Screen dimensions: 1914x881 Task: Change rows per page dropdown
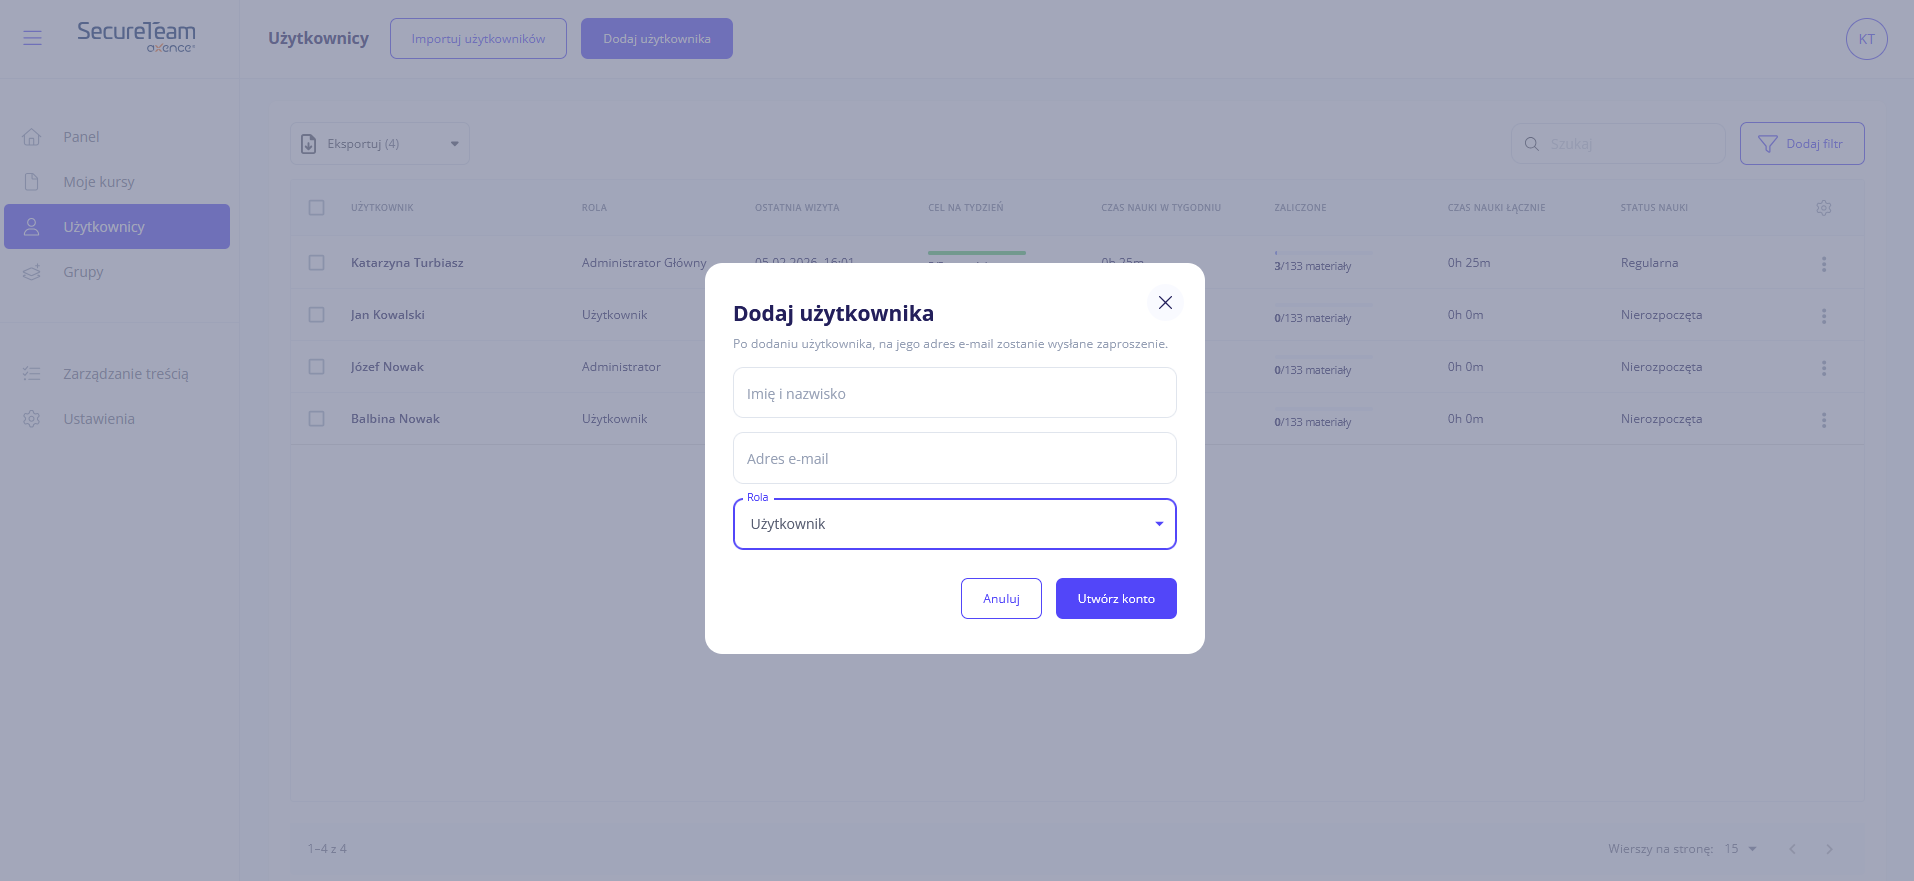[x=1741, y=849]
